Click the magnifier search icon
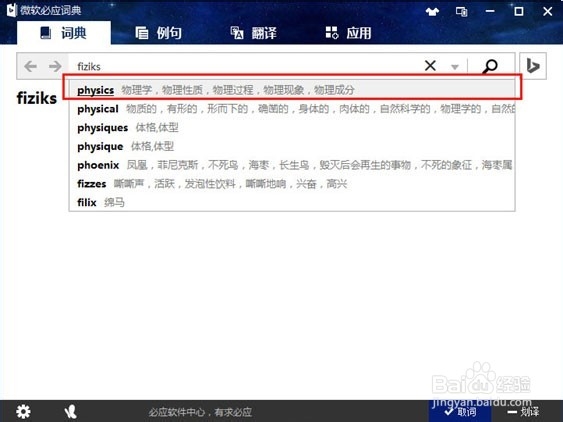 [x=490, y=66]
